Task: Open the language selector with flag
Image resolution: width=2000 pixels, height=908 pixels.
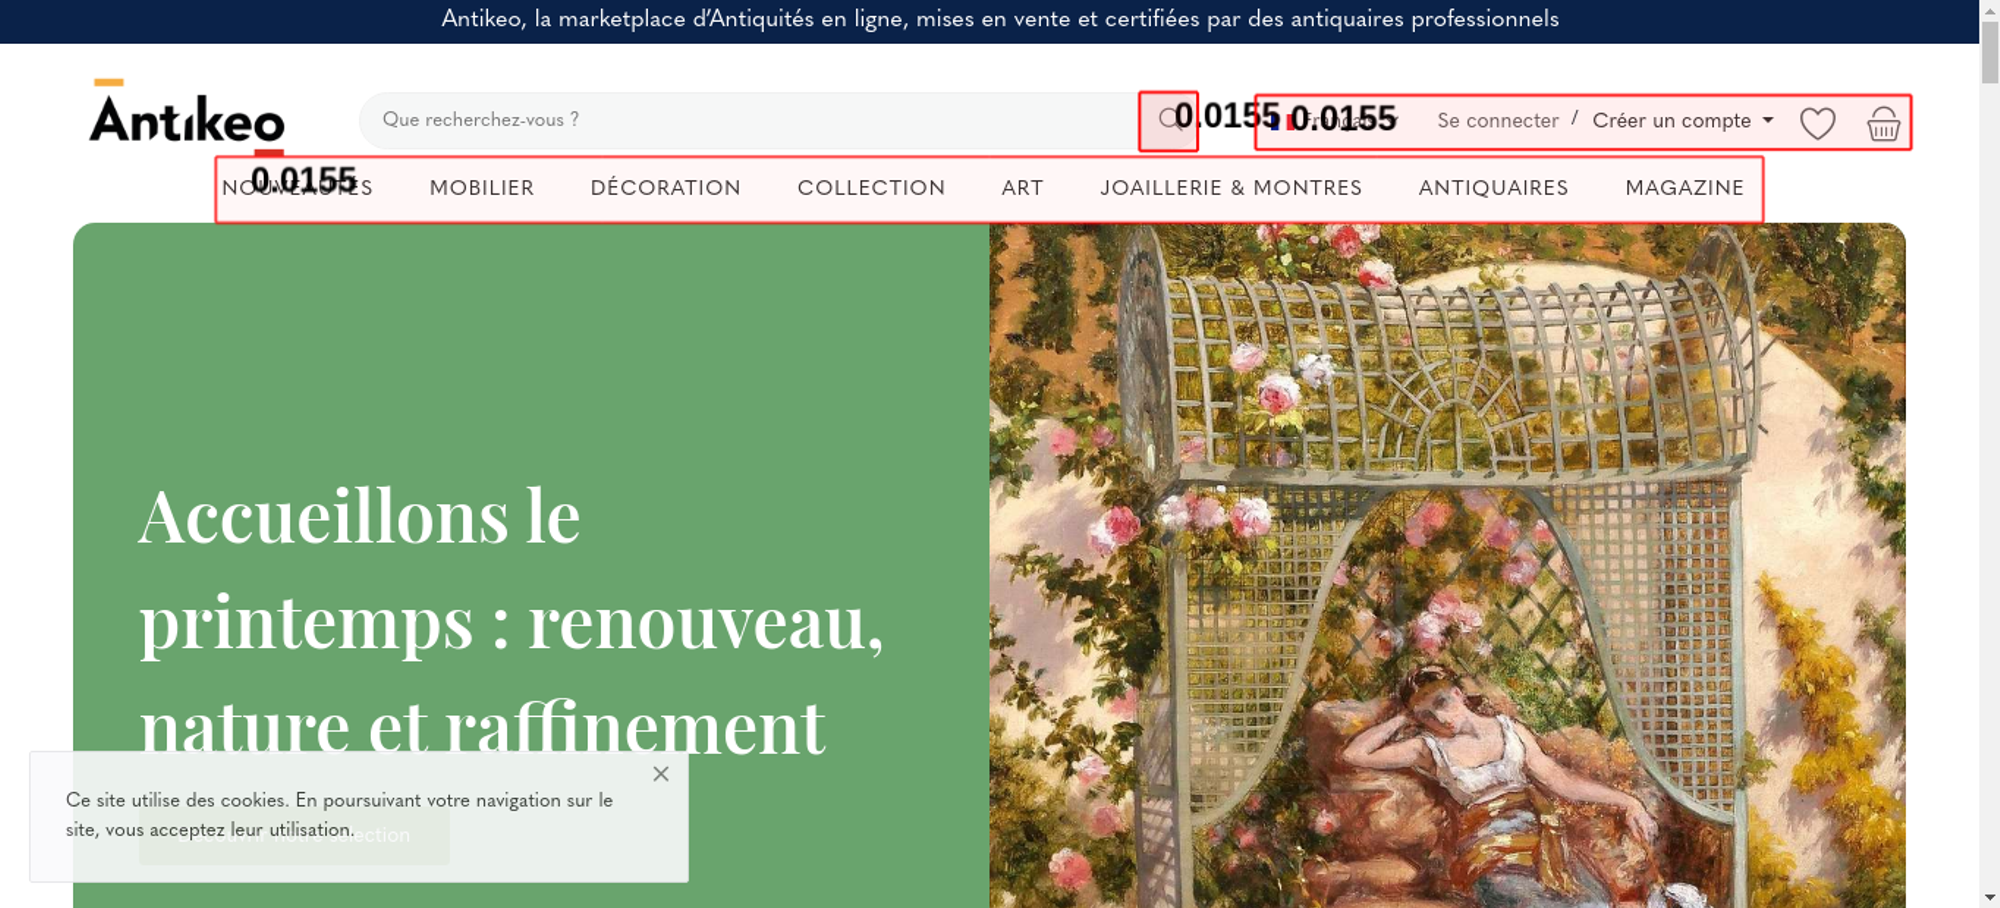Action: pos(1330,121)
